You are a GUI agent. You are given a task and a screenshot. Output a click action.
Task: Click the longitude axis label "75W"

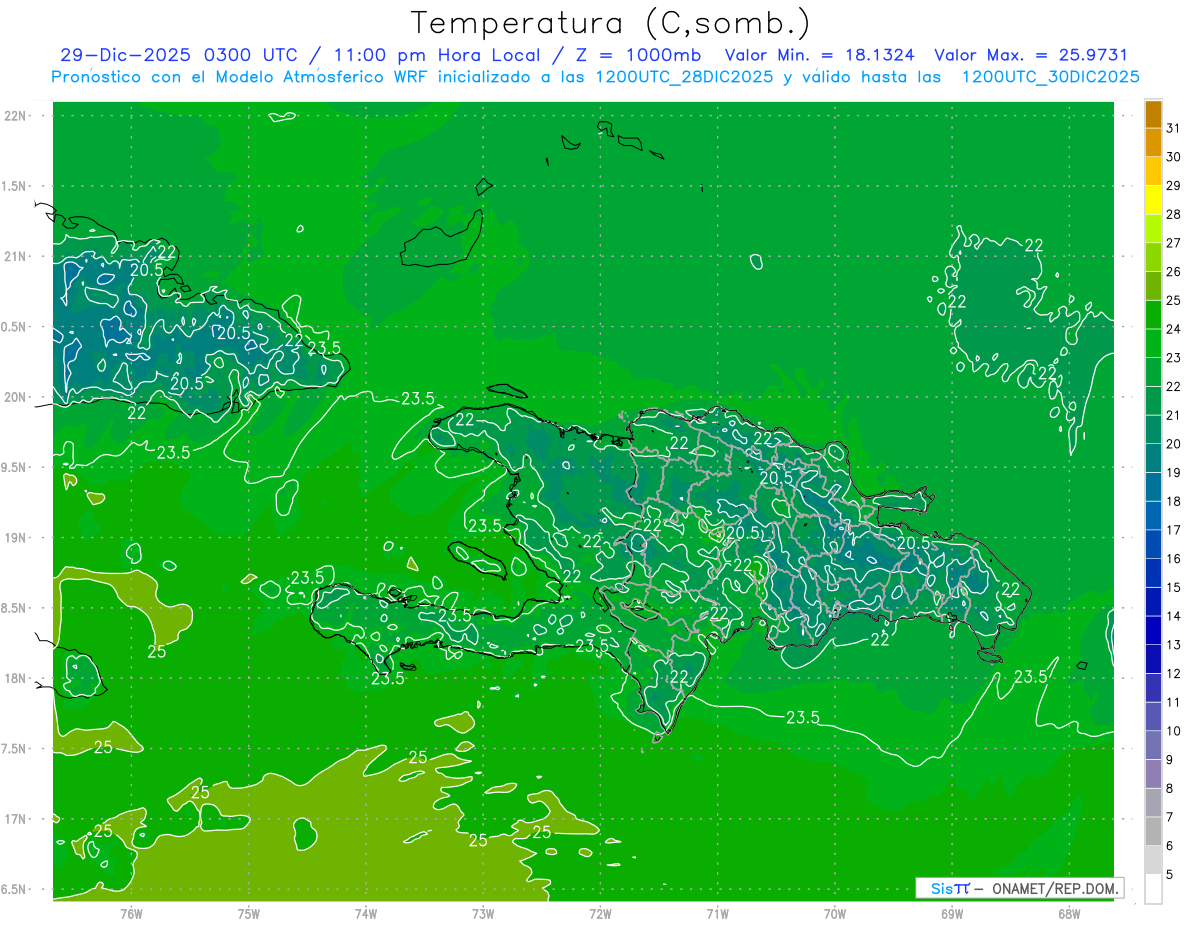249,913
